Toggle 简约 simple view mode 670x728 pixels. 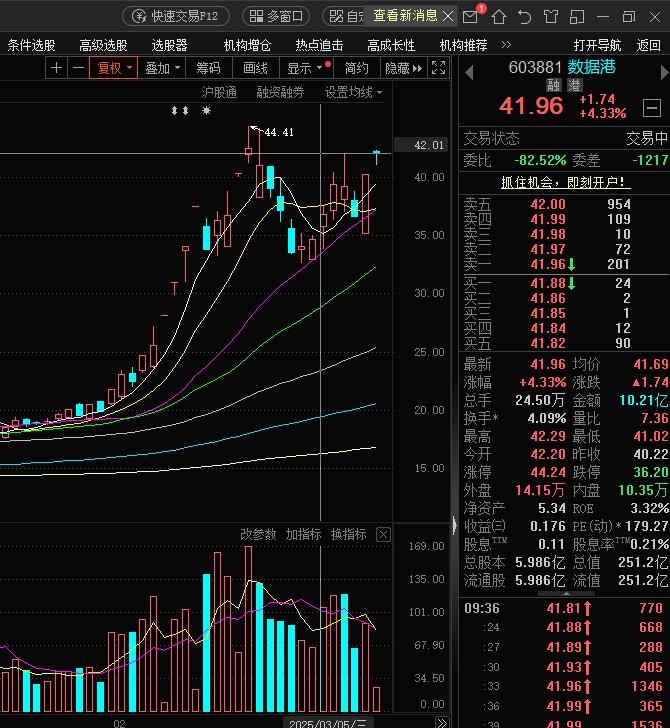coord(356,68)
